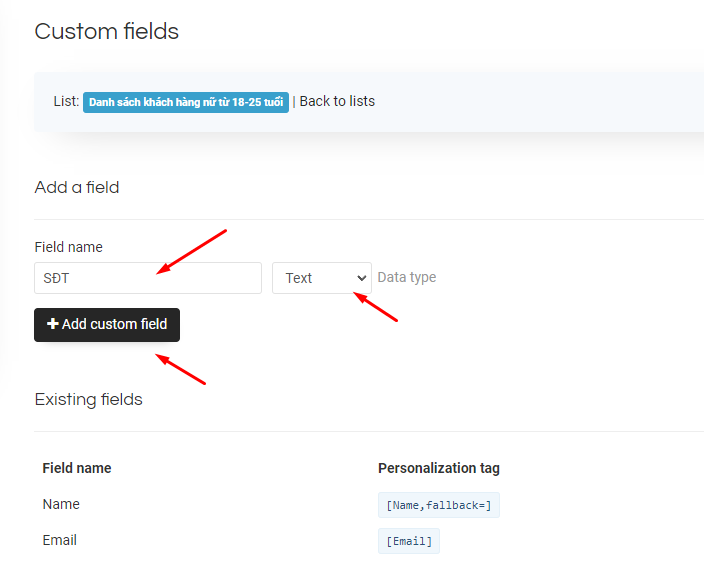Click the Field name column header
Screen dimensions: 704x583
[x=77, y=468]
